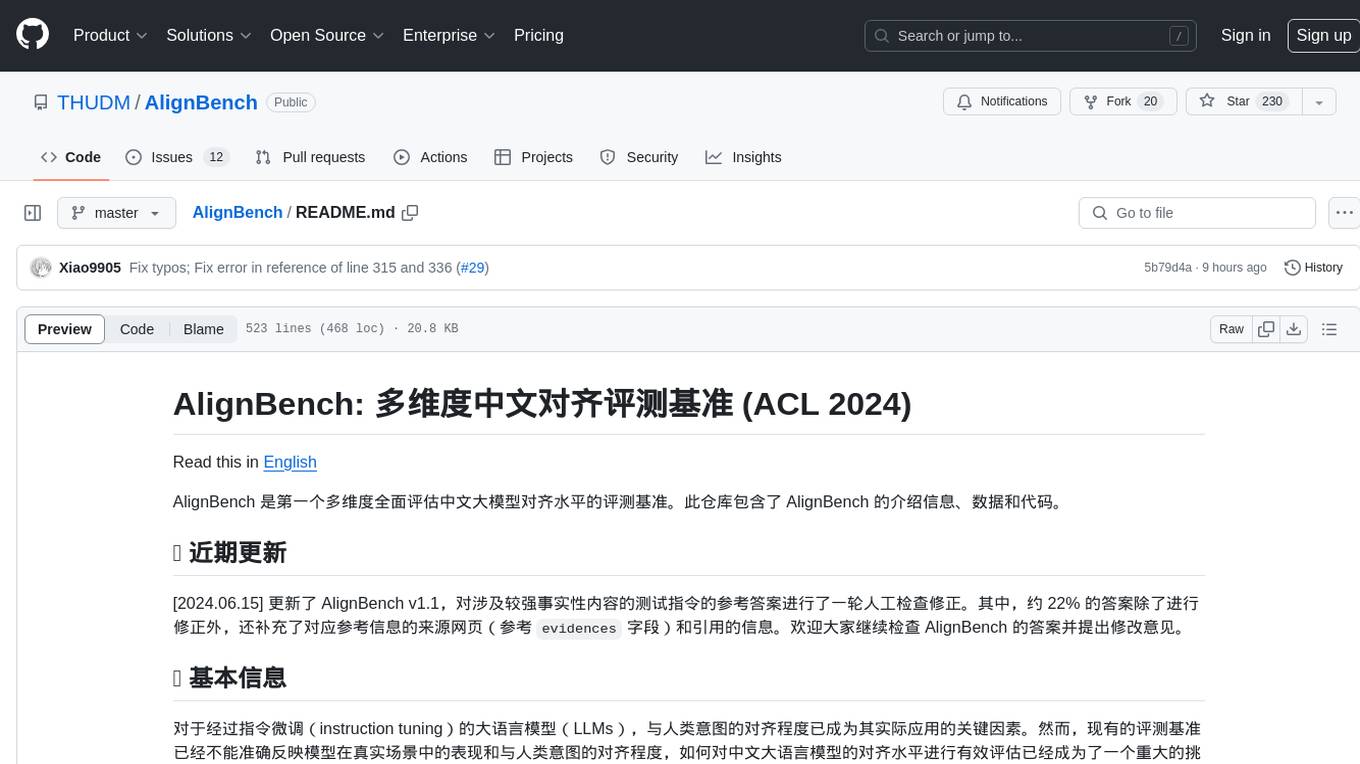This screenshot has height=764, width=1360.
Task: Open the master branch selector
Action: point(116,213)
